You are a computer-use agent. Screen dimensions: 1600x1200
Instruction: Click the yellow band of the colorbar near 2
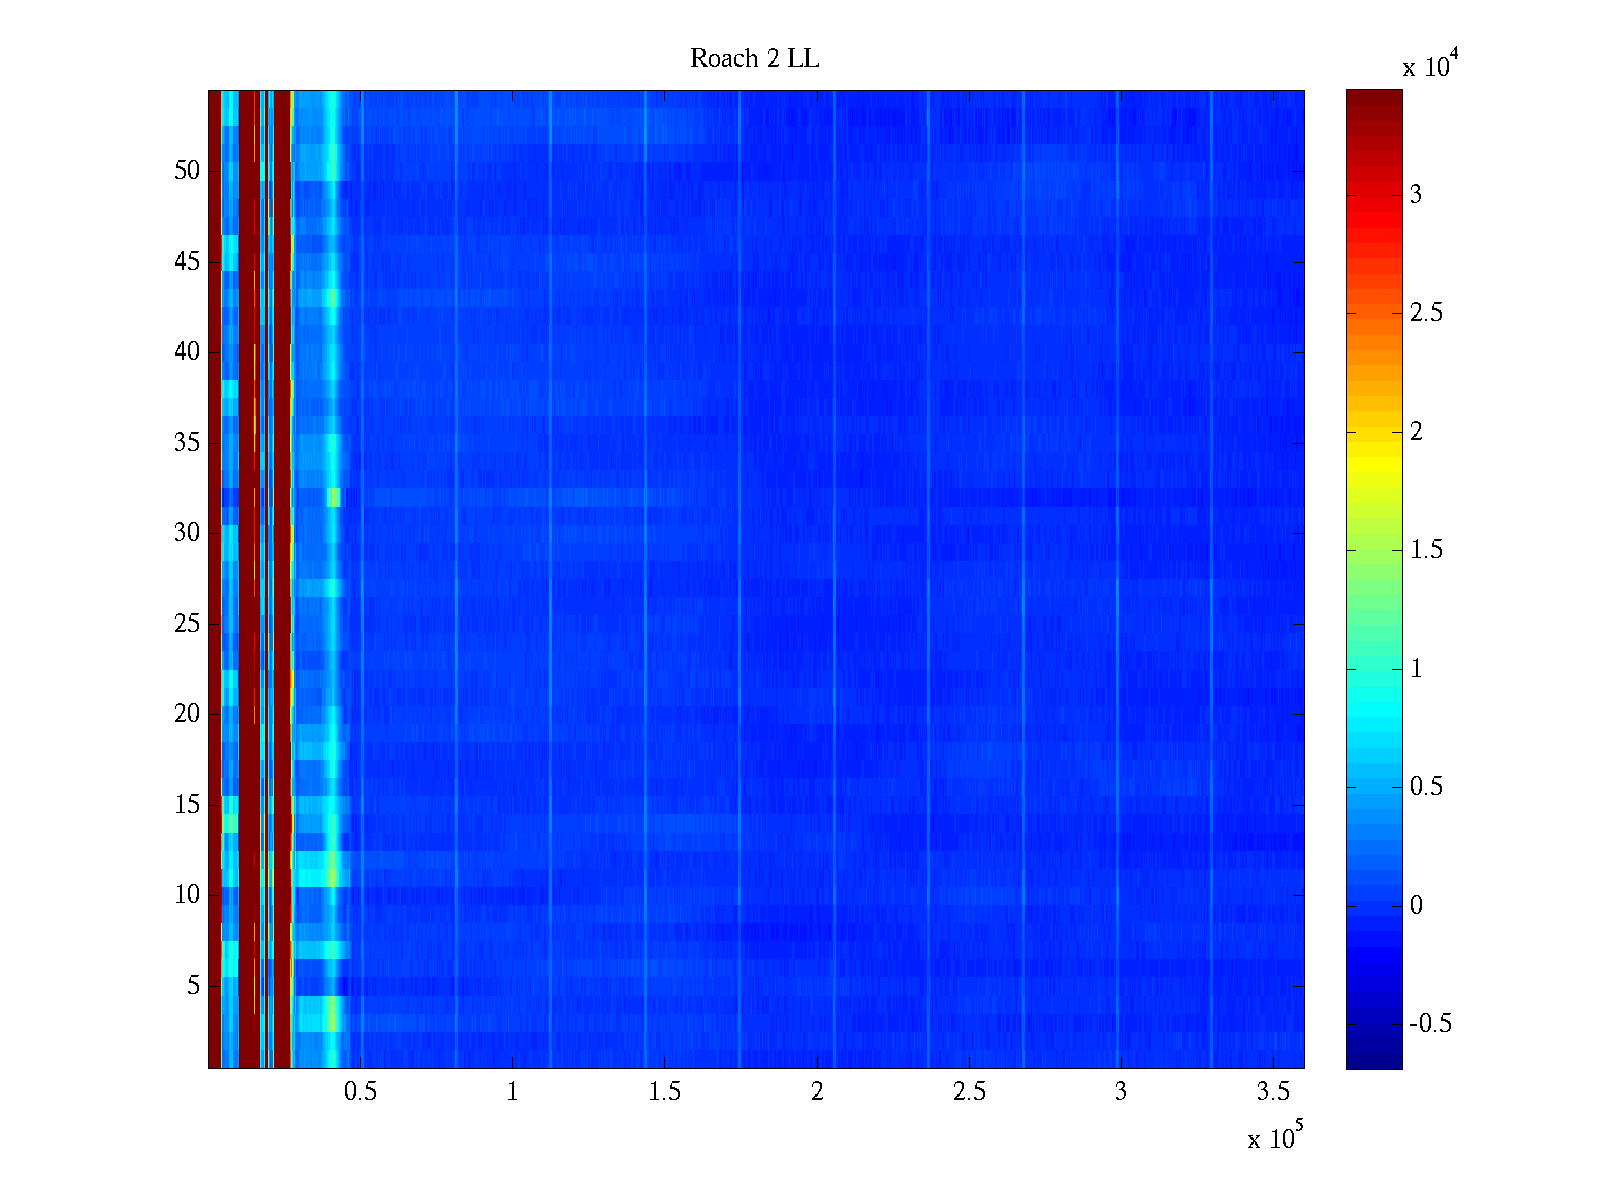(x=1373, y=435)
